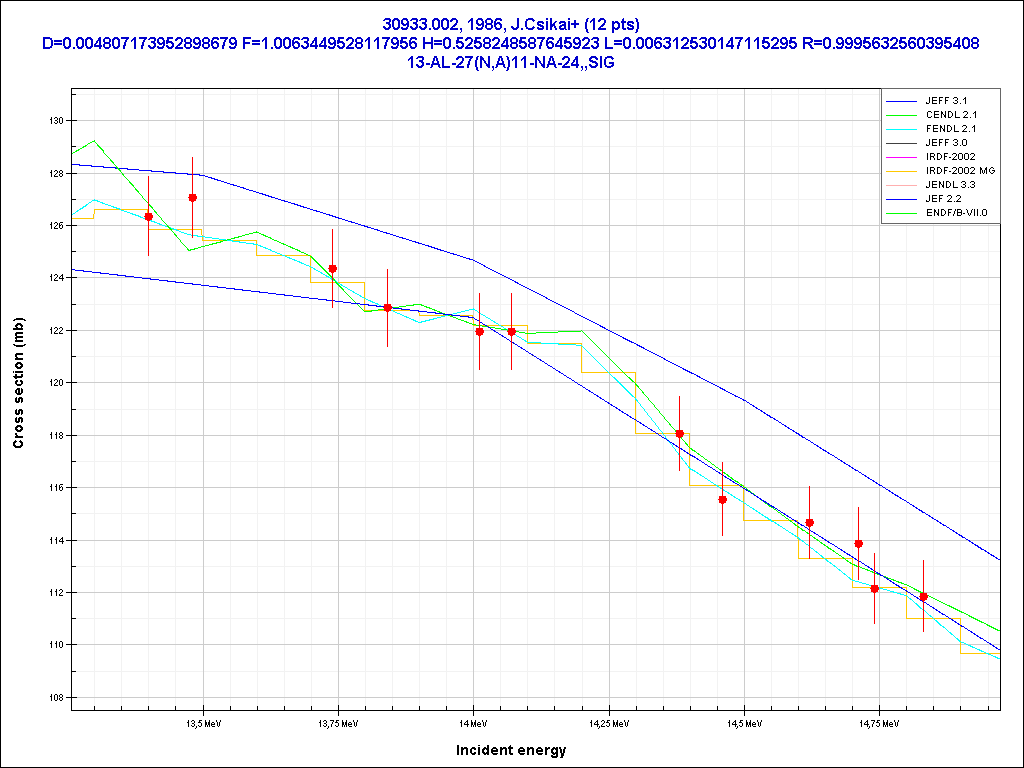Viewport: 1024px width, 768px height.
Task: Select JEF 2.2 in the legend
Action: click(x=943, y=199)
